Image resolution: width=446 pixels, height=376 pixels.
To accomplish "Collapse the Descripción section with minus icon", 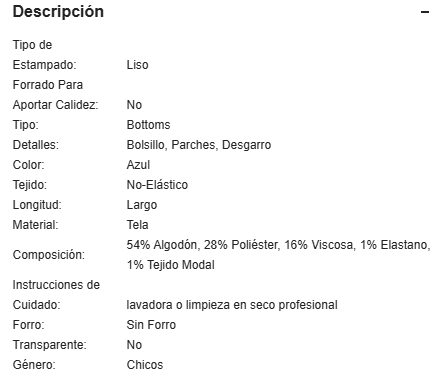I will tap(425, 12).
